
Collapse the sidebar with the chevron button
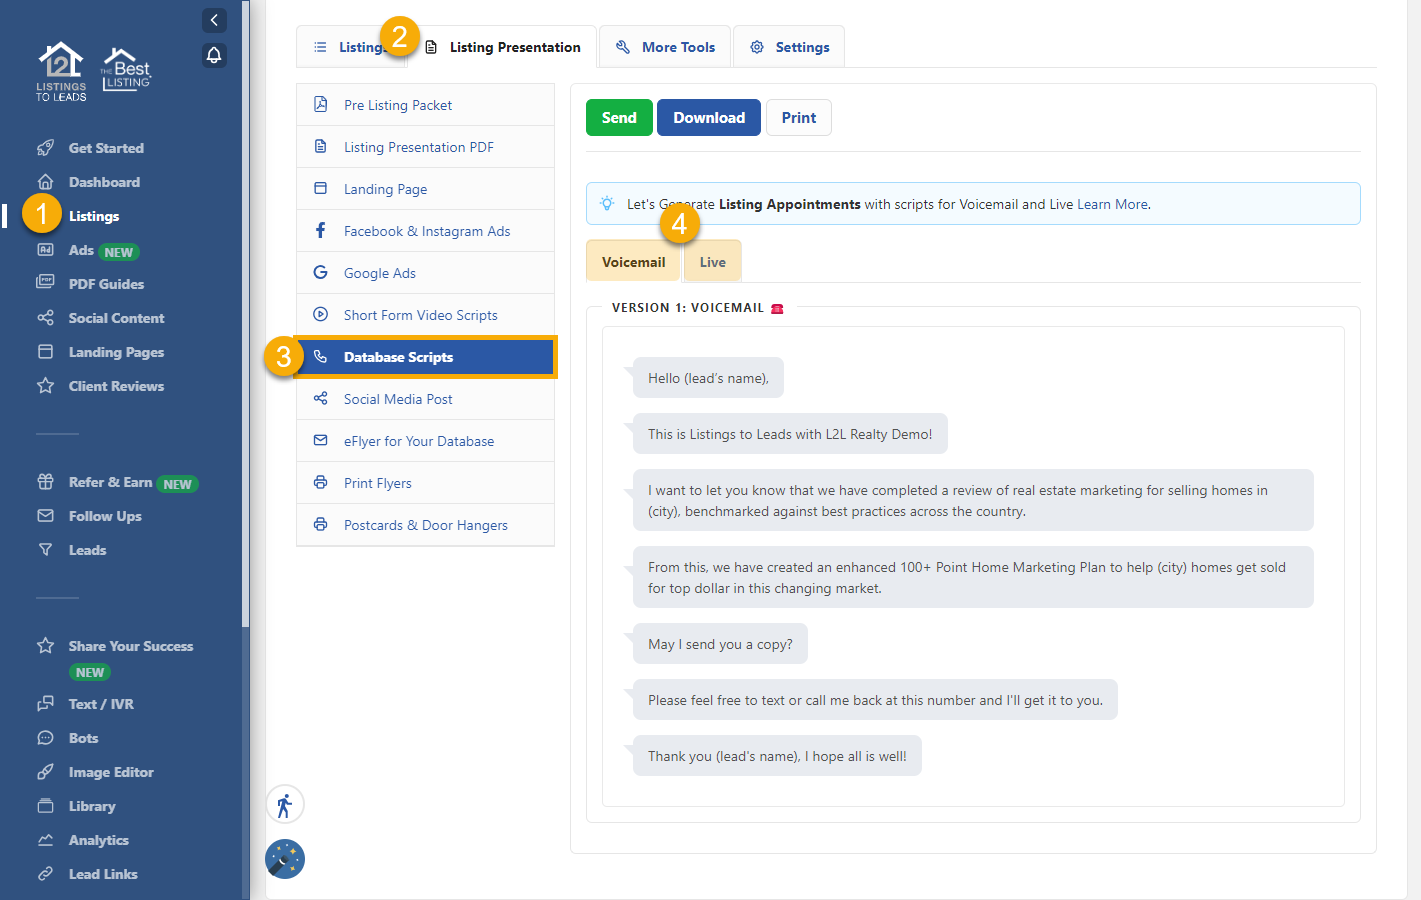[x=214, y=20]
